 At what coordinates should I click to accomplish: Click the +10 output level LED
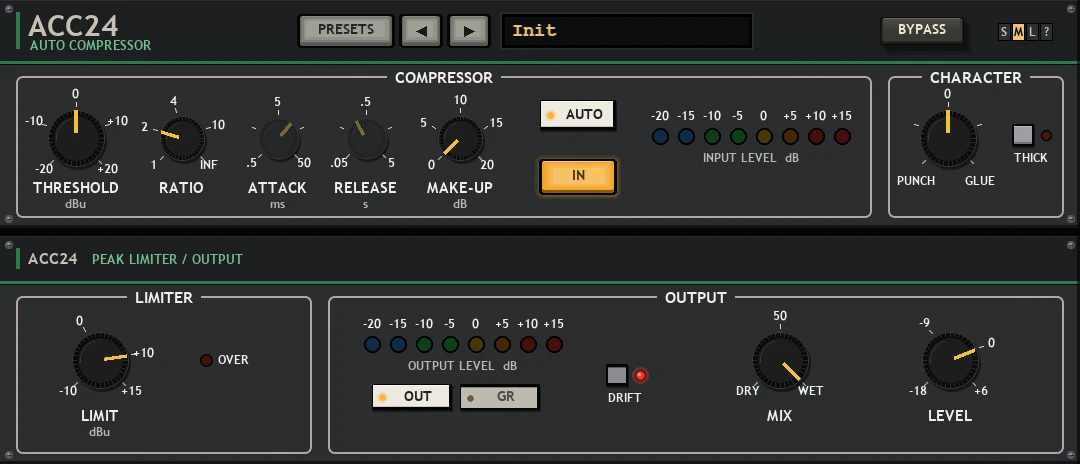[528, 344]
